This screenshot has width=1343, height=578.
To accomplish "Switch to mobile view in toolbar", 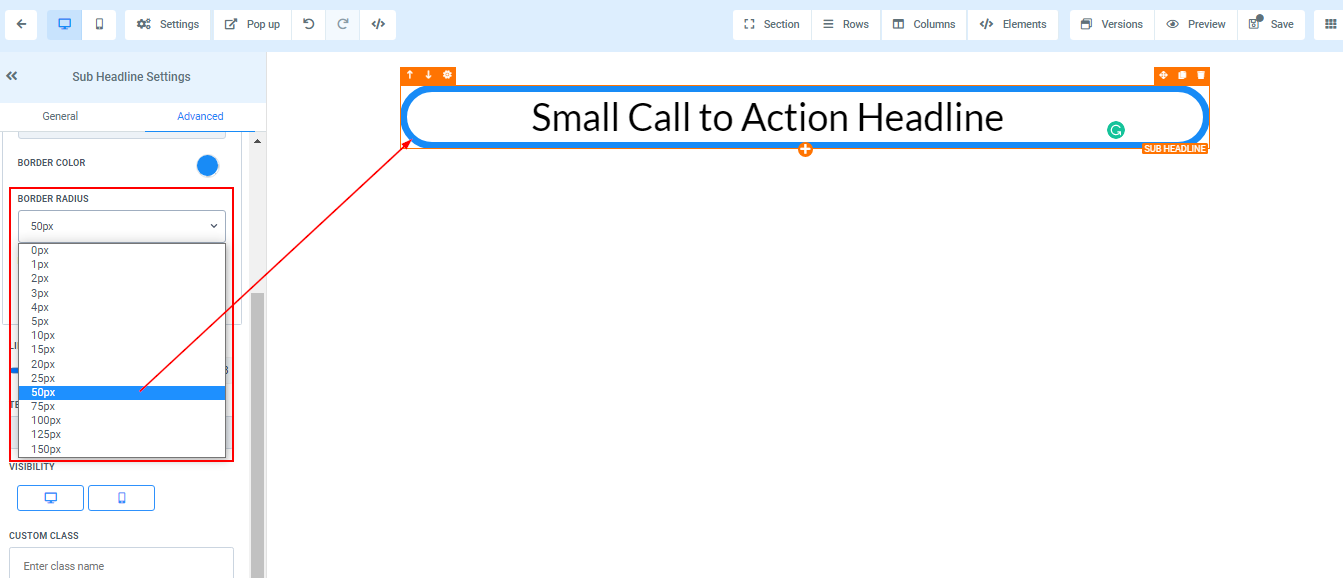I will coord(99,24).
